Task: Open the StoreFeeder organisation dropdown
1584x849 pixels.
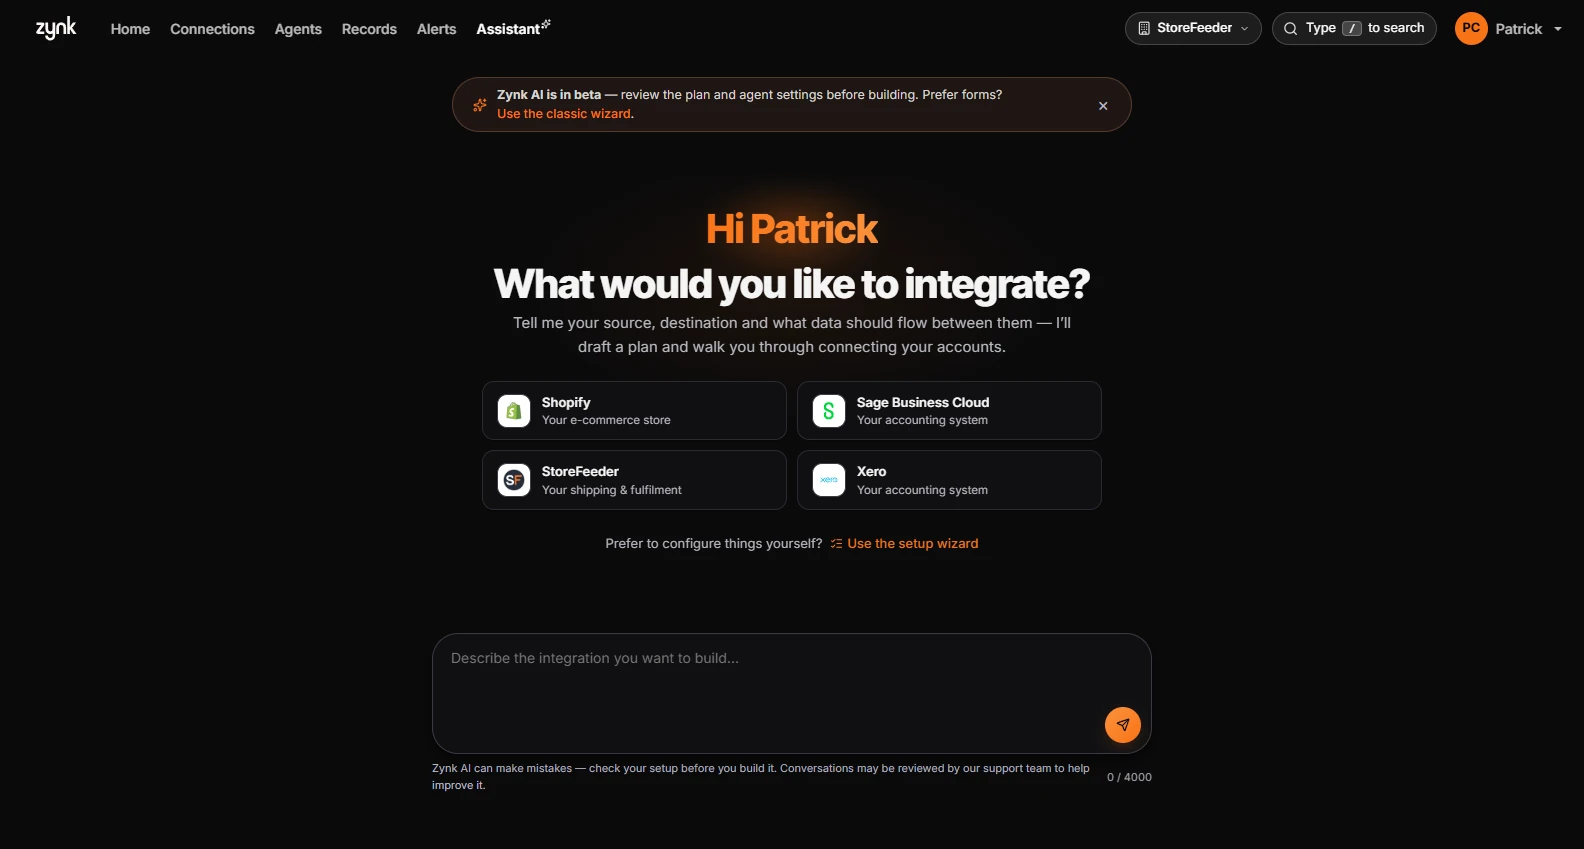Action: click(x=1193, y=29)
